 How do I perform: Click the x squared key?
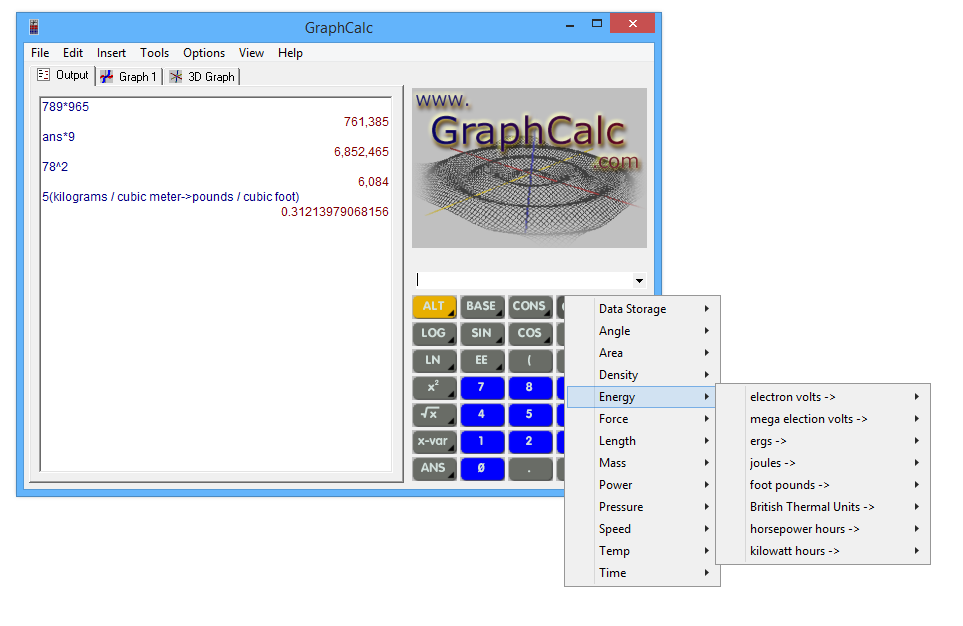(434, 388)
